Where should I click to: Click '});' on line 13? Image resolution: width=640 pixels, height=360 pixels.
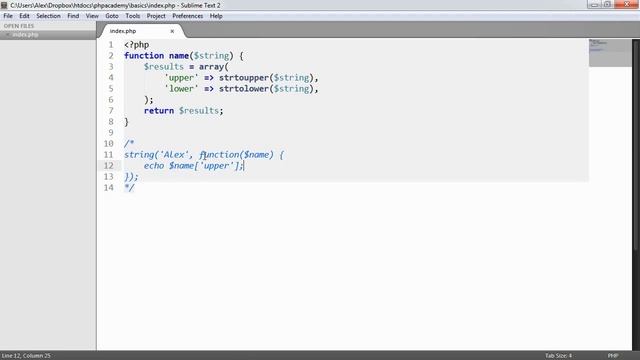(x=131, y=177)
